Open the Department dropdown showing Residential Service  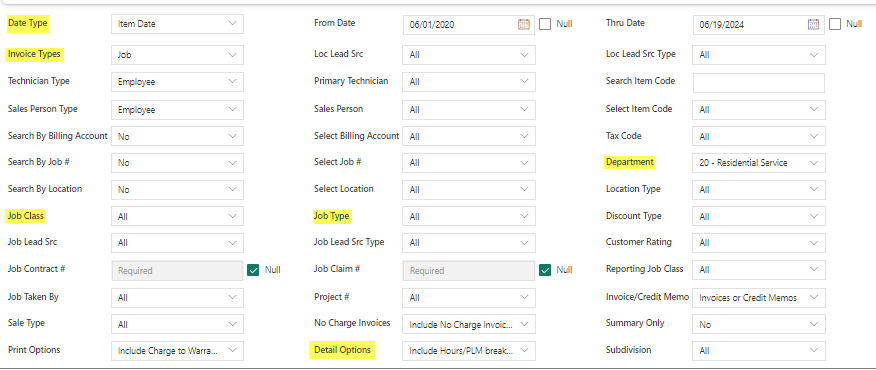click(759, 163)
